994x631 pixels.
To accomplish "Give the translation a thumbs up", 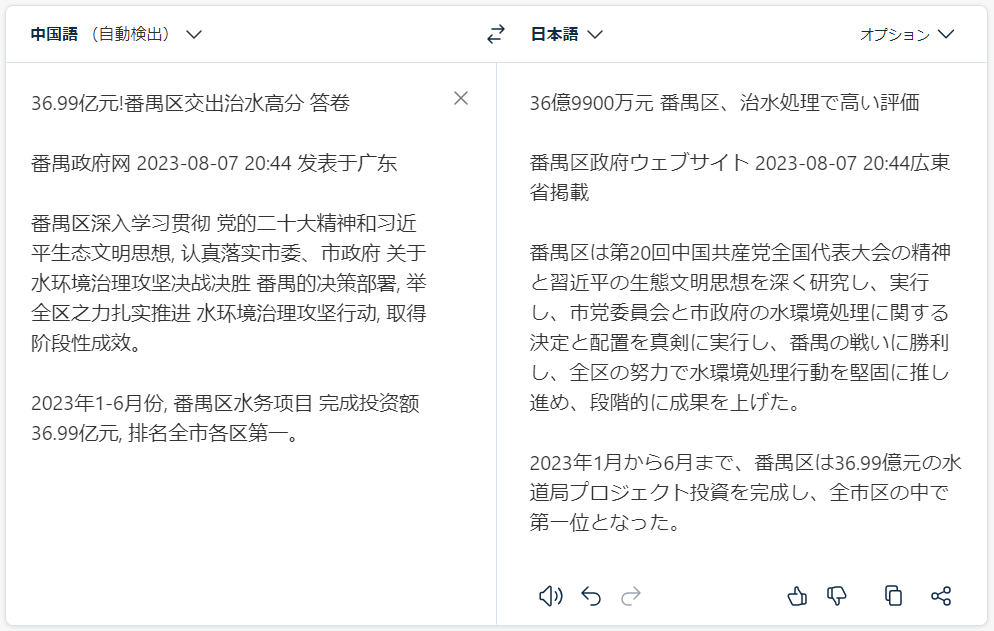I will click(x=797, y=596).
